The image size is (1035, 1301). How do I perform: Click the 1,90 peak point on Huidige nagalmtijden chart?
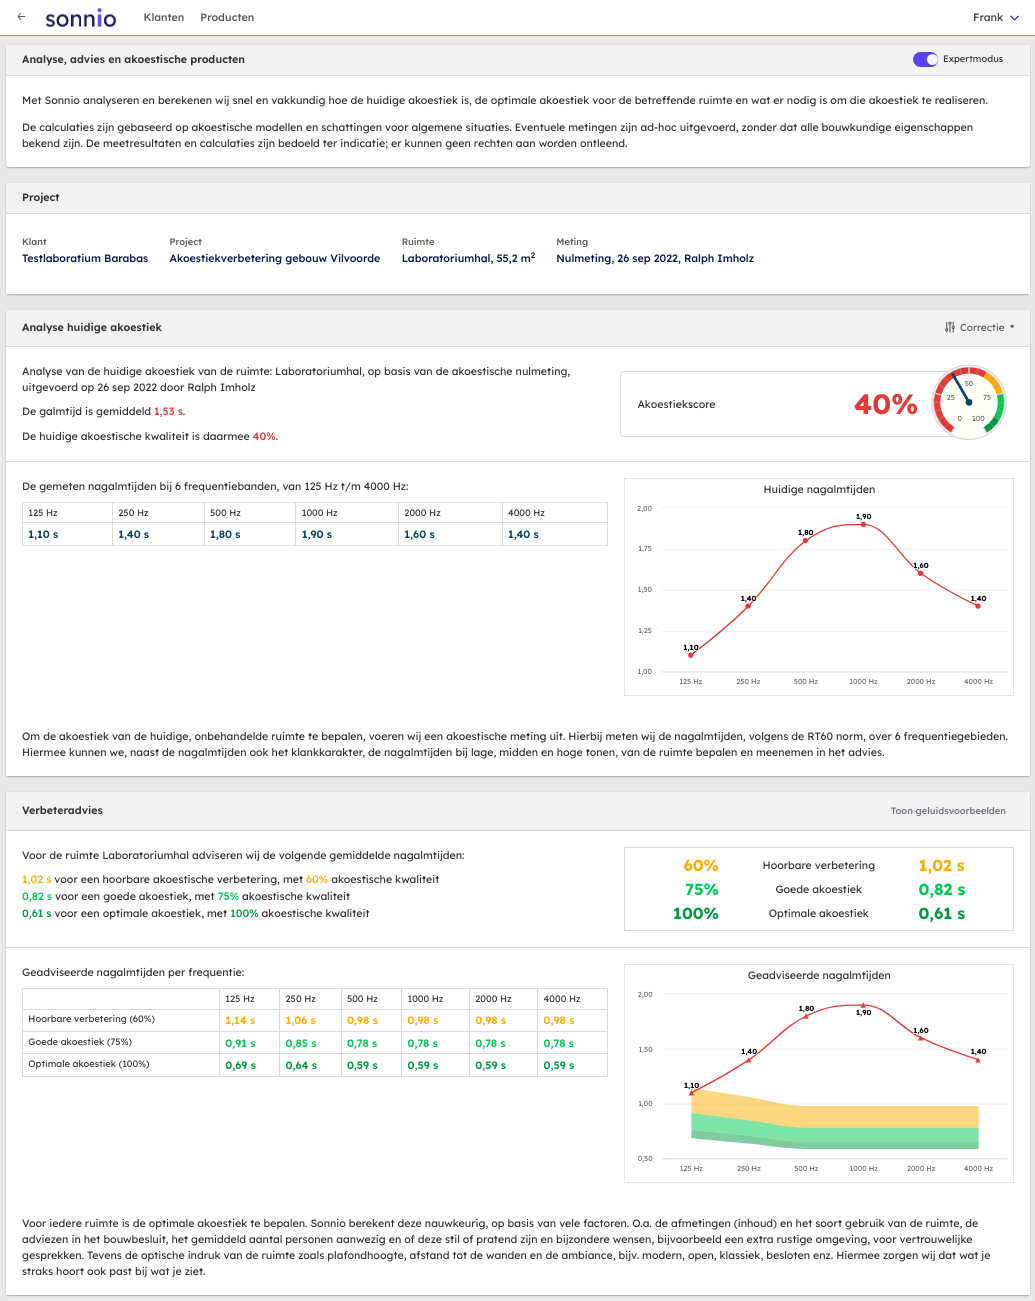pos(863,524)
